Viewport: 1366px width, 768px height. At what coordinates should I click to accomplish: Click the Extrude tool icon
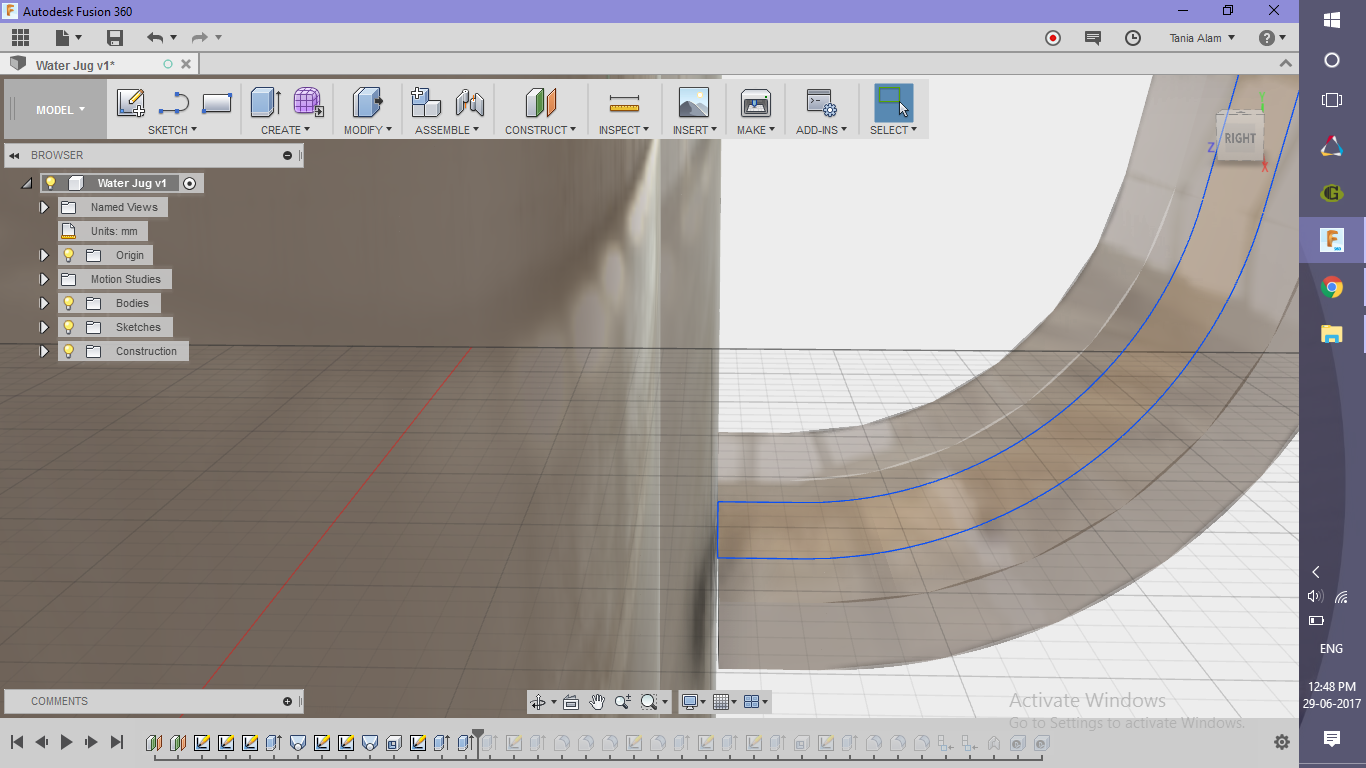point(265,103)
